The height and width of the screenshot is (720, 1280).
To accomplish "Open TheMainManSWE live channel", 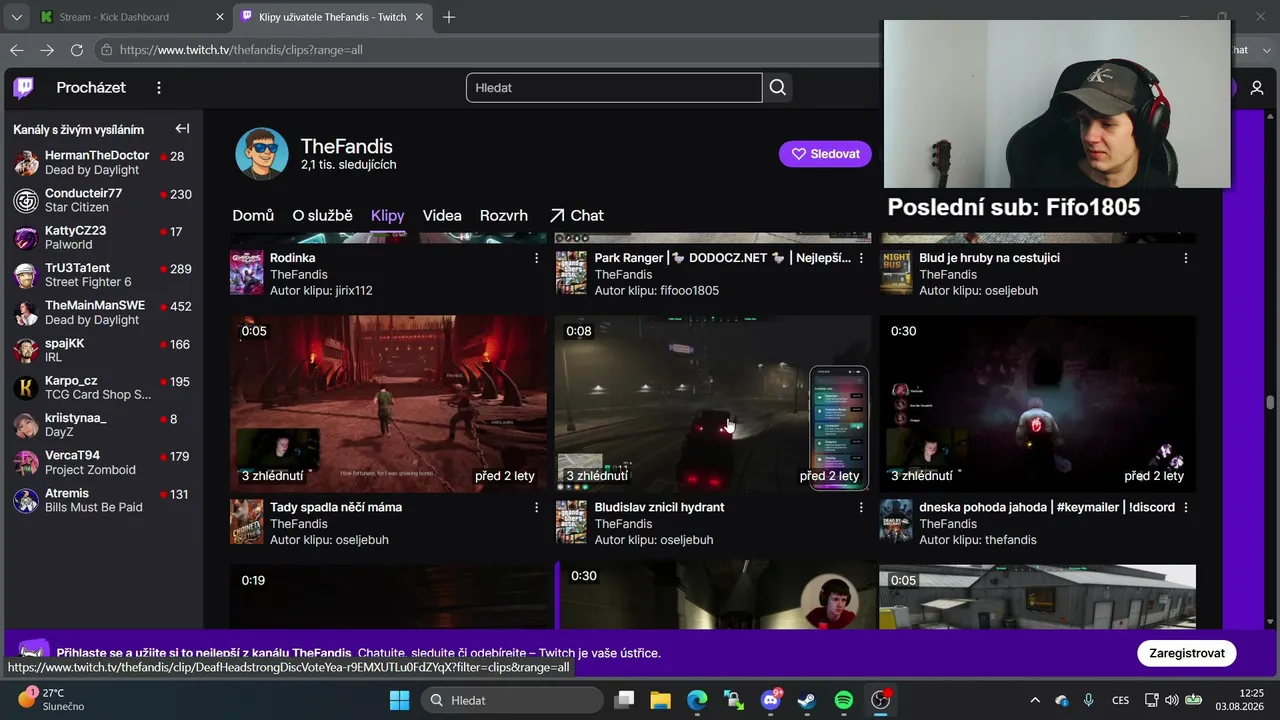I will tap(101, 313).
